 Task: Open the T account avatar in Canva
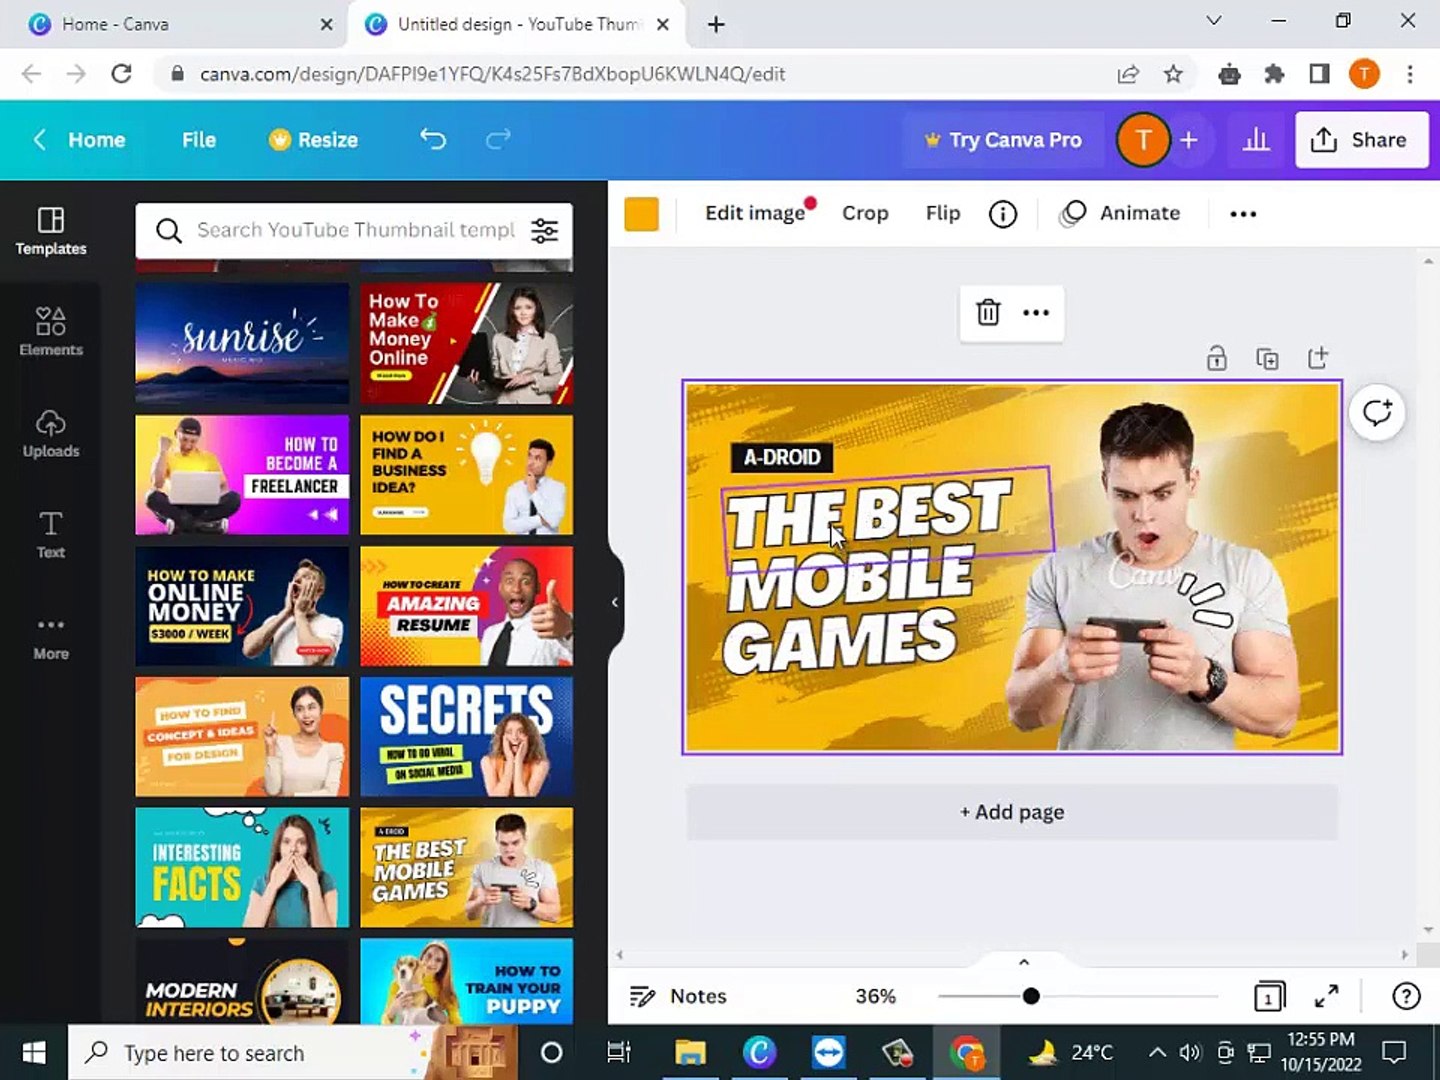[1143, 140]
